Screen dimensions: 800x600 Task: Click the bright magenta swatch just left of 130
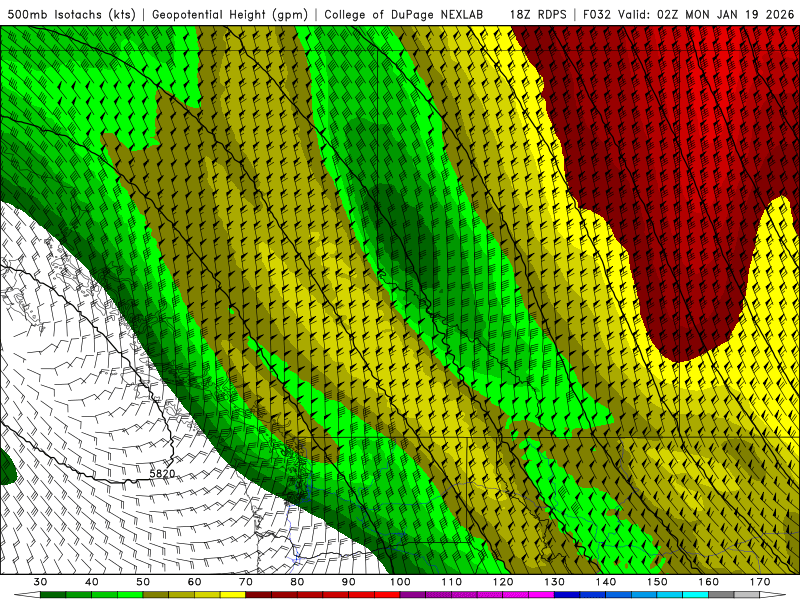point(541,595)
